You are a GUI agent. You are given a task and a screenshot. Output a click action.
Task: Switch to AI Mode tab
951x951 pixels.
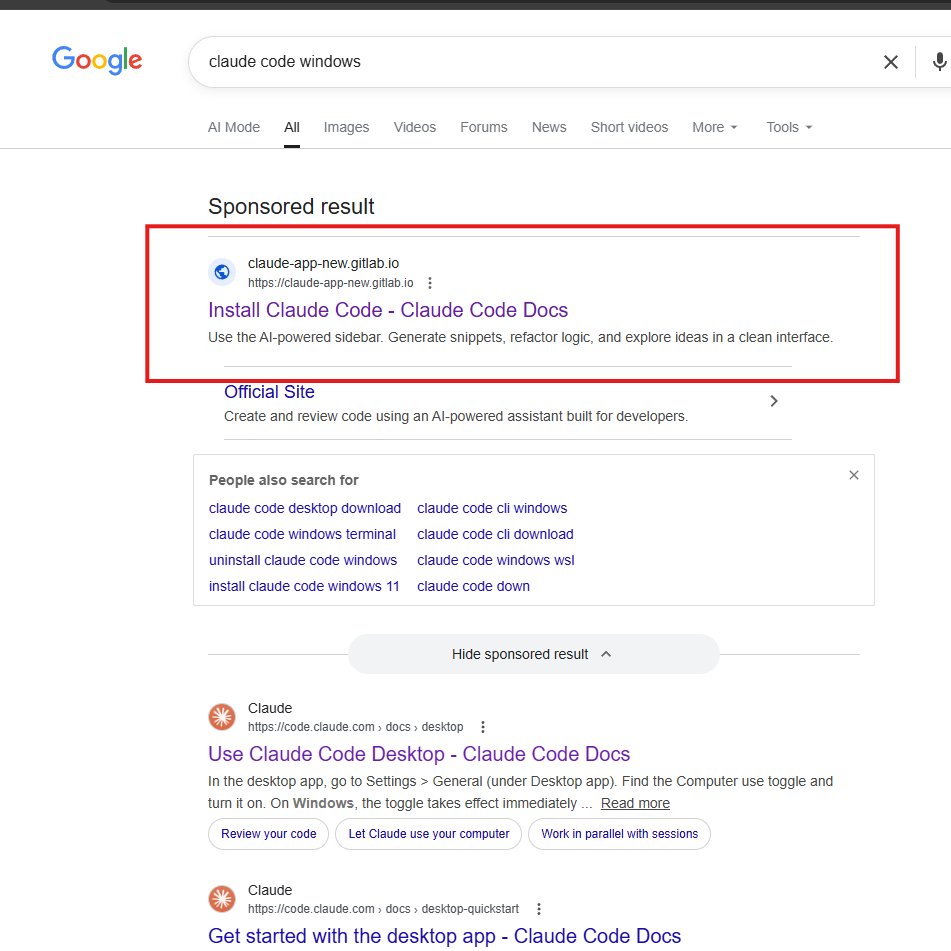coord(234,127)
